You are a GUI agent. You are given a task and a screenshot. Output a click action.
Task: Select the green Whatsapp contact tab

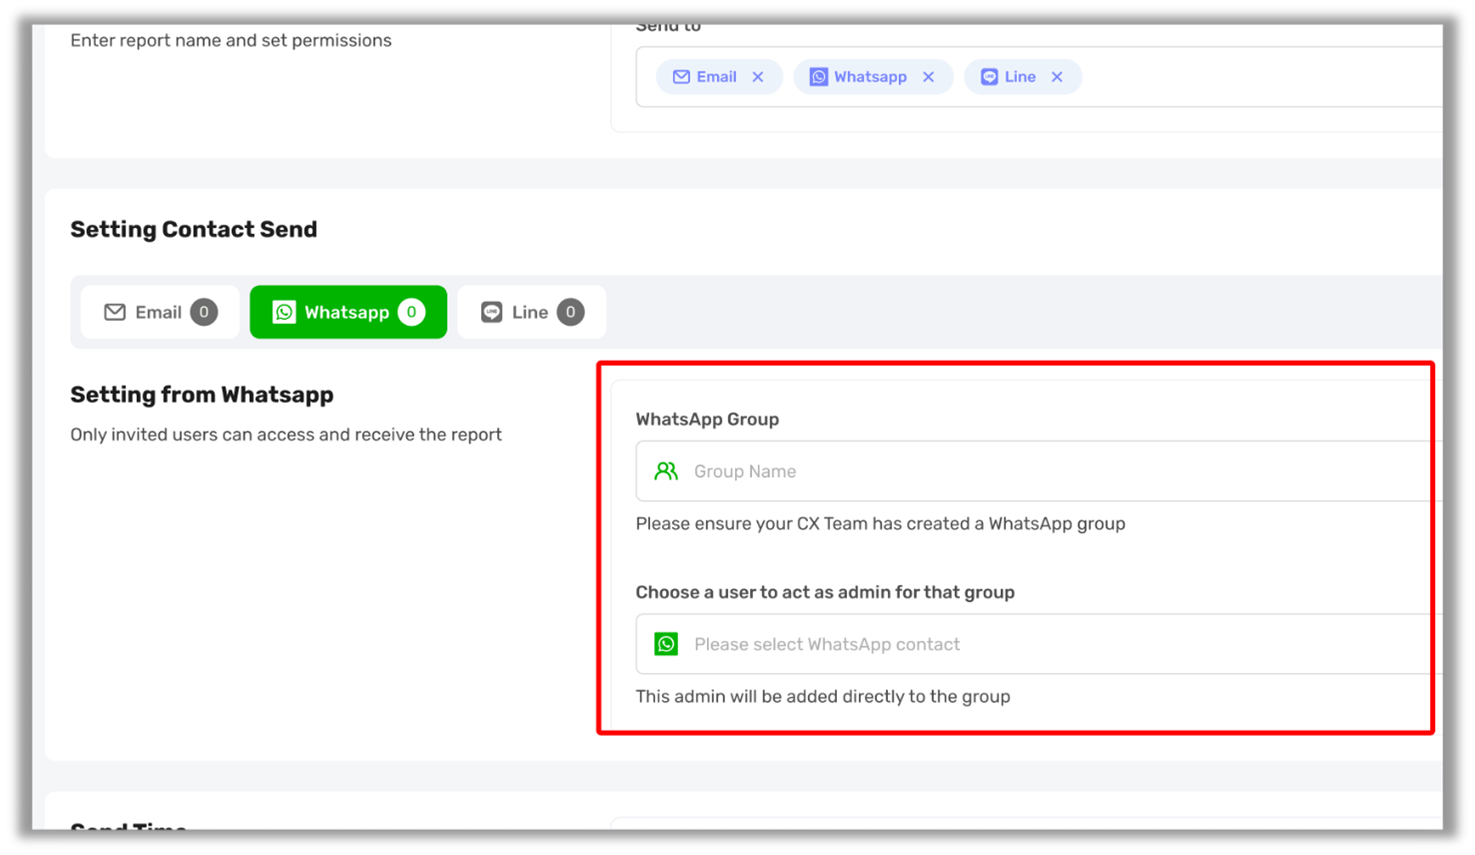point(348,312)
